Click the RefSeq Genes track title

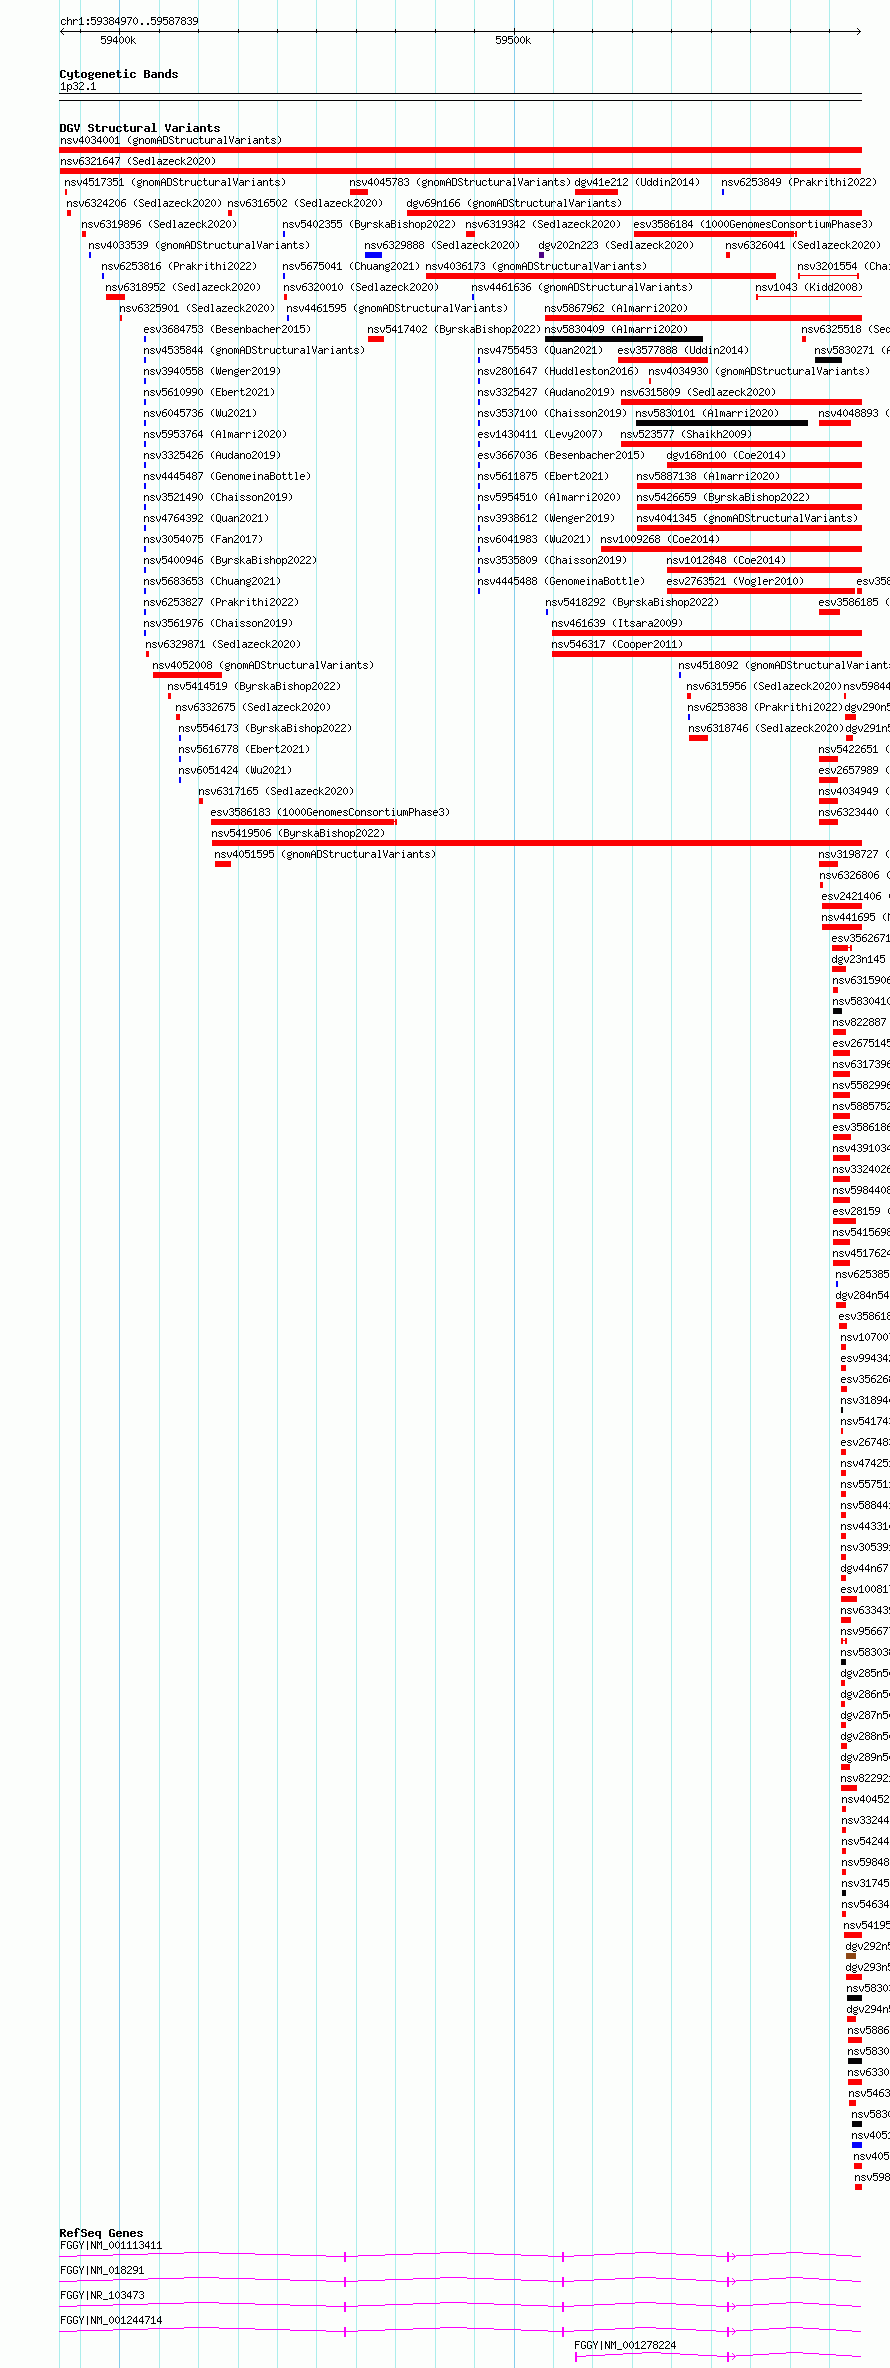(x=101, y=2233)
